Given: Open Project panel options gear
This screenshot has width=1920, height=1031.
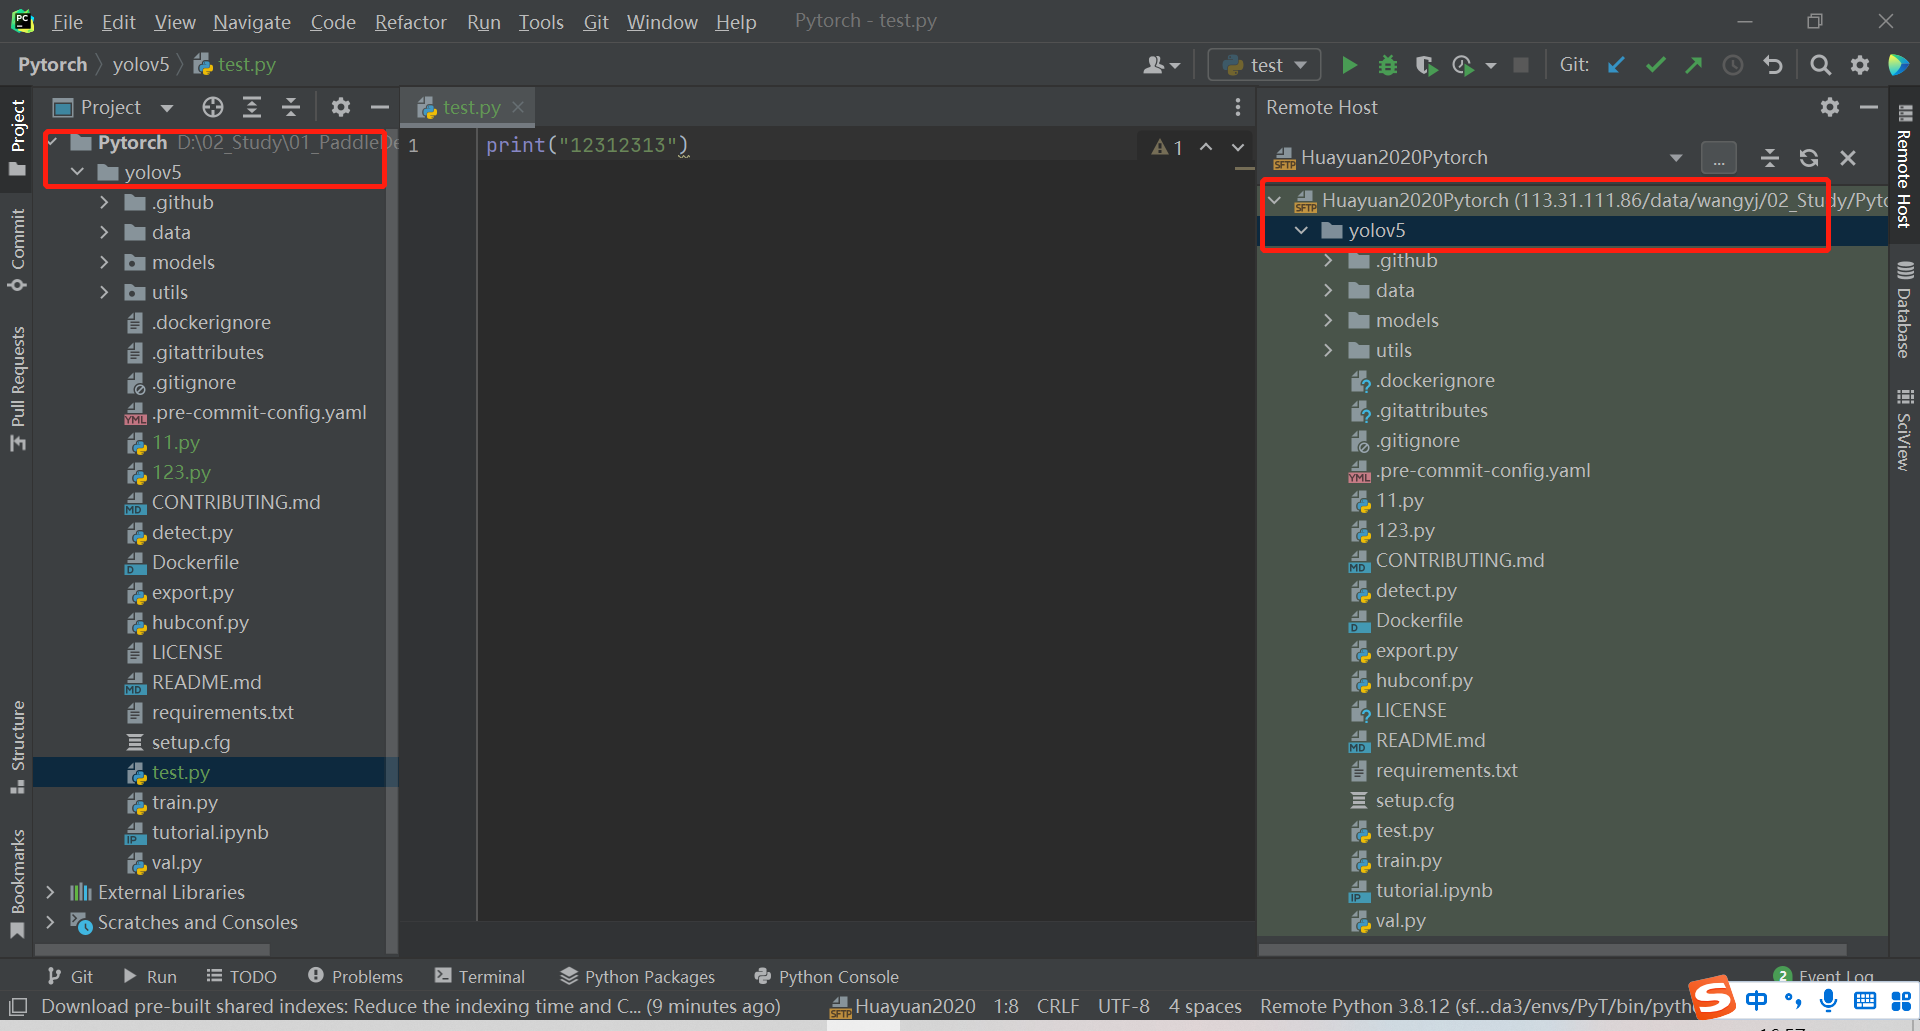Looking at the screenshot, I should coord(341,107).
